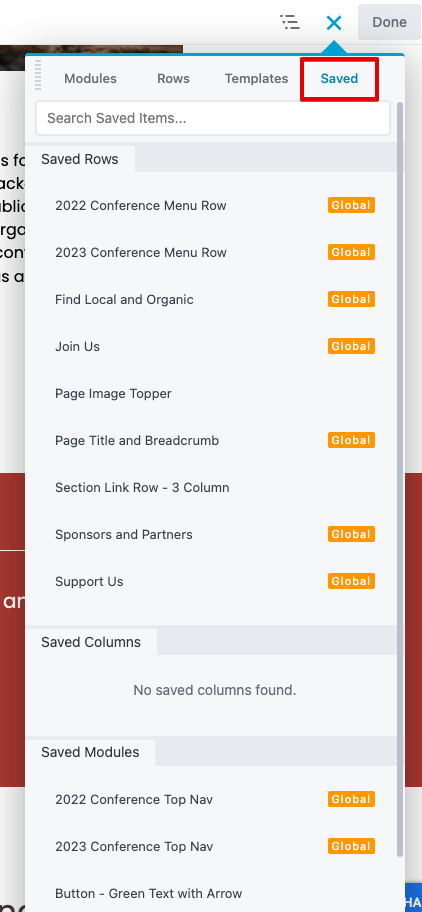Close the content panel with blue X
This screenshot has width=422, height=912.
point(334,23)
